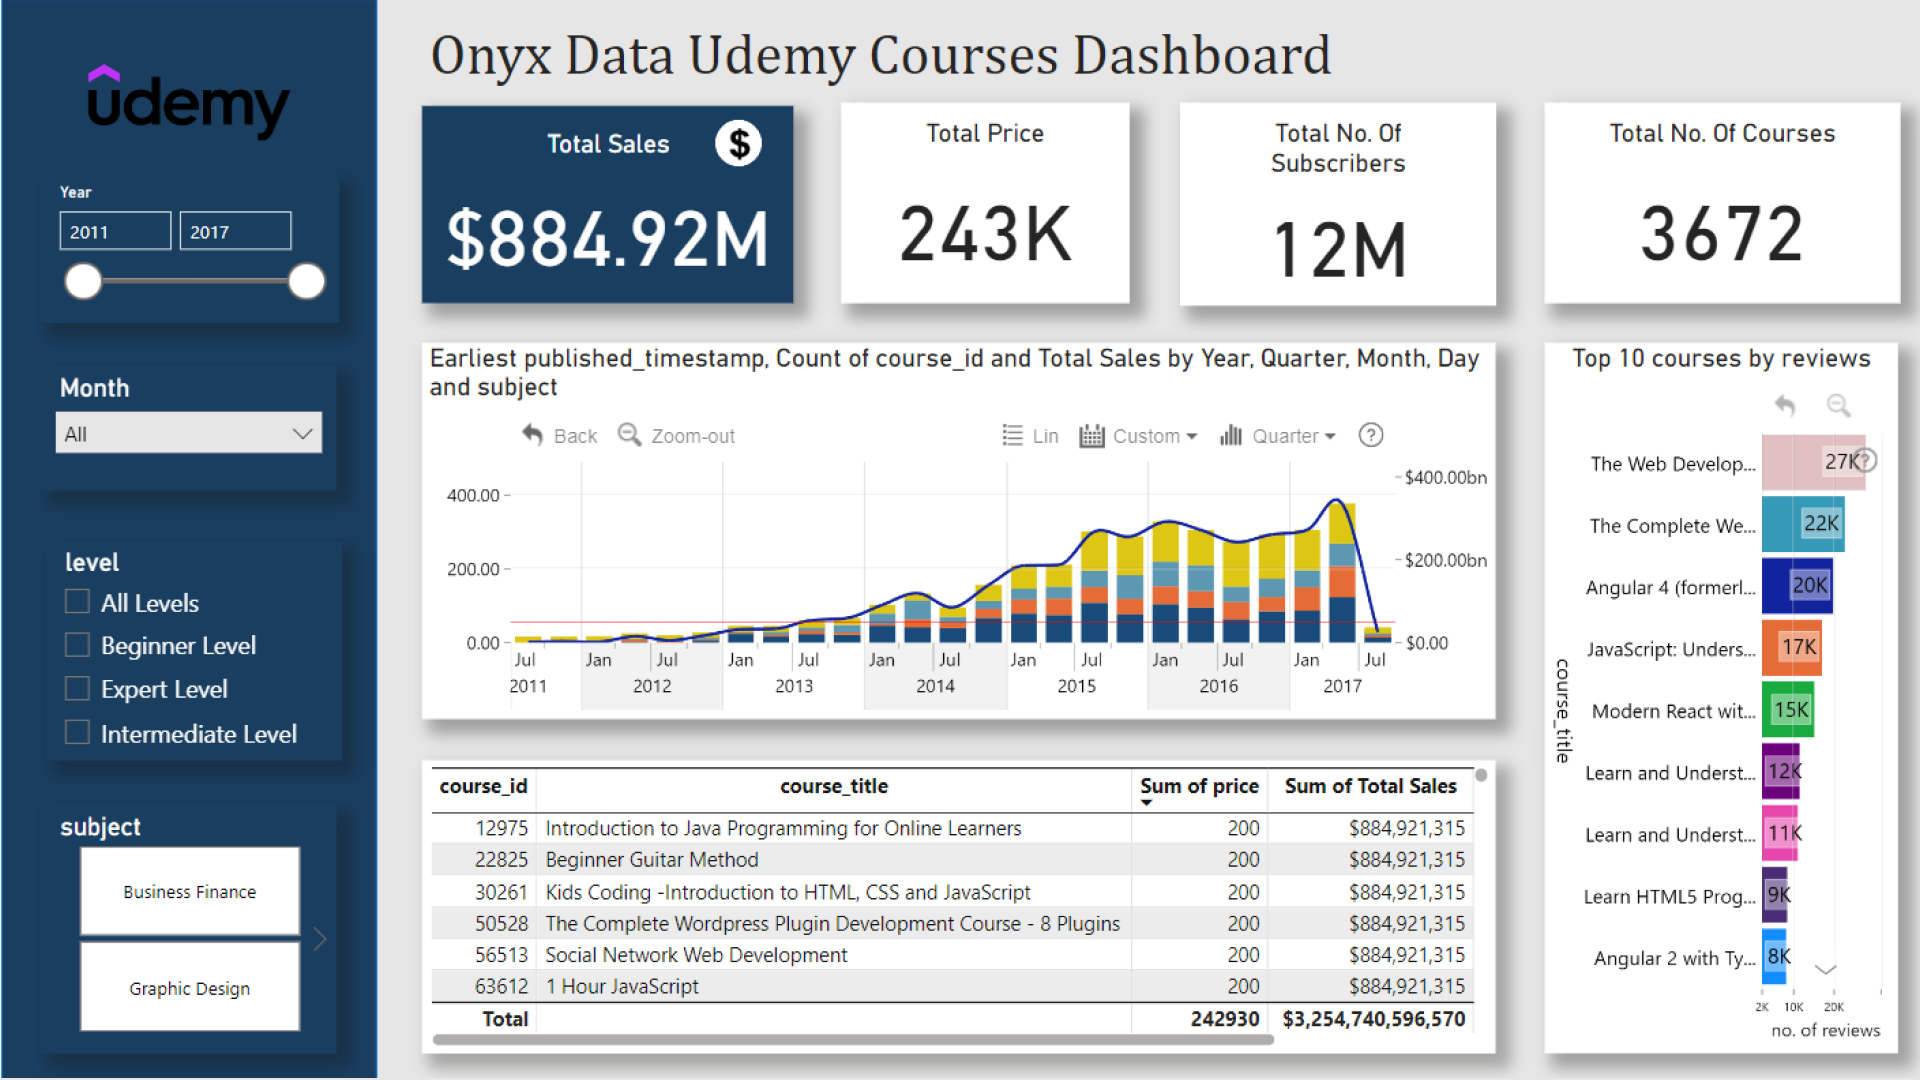Click the Year end field showing 2017
This screenshot has width=1920, height=1080.
pyautogui.click(x=235, y=231)
